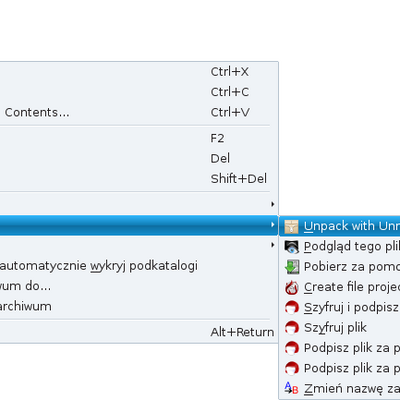This screenshot has width=400, height=400.
Task: Expand the submenu arrow below the highlighted row
Action: coord(273,245)
